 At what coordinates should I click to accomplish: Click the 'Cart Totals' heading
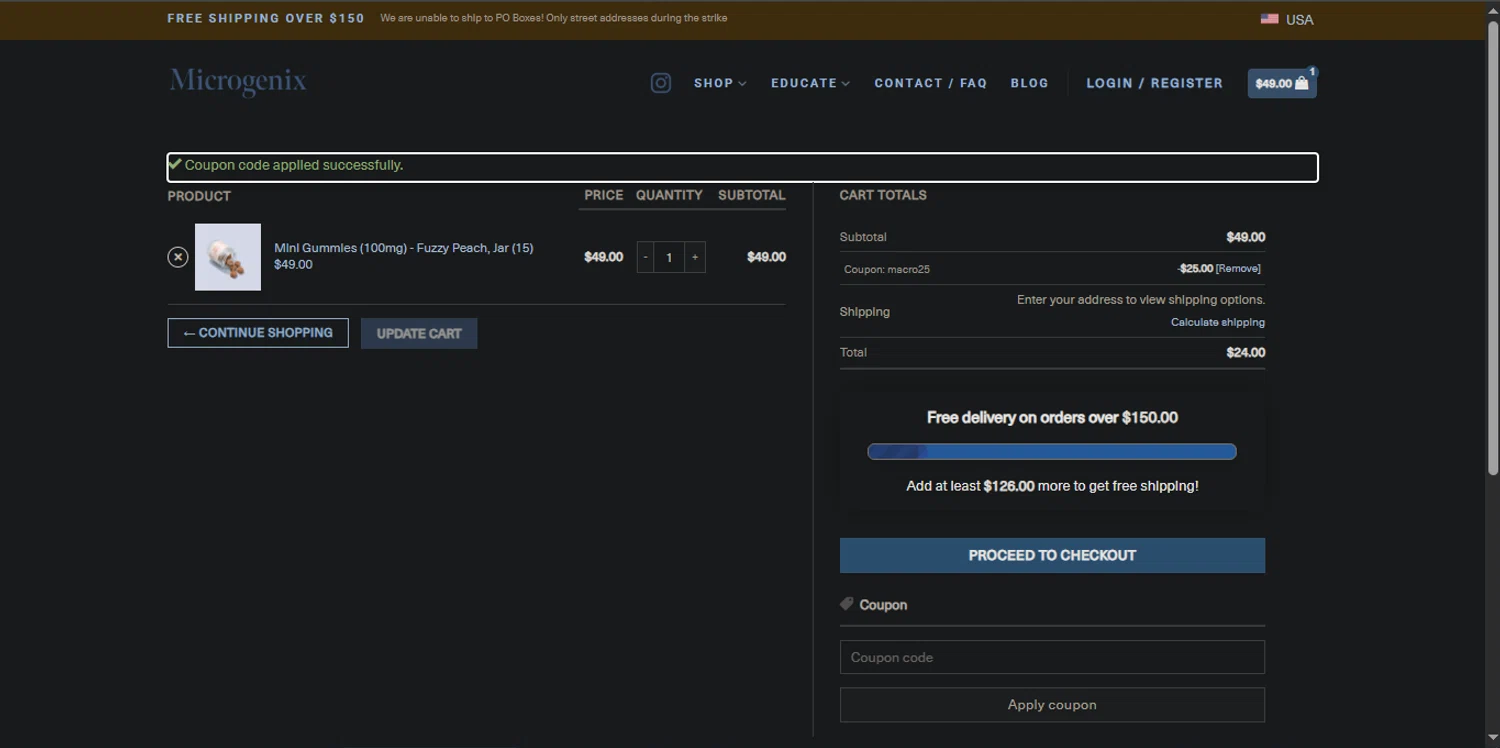pos(883,195)
